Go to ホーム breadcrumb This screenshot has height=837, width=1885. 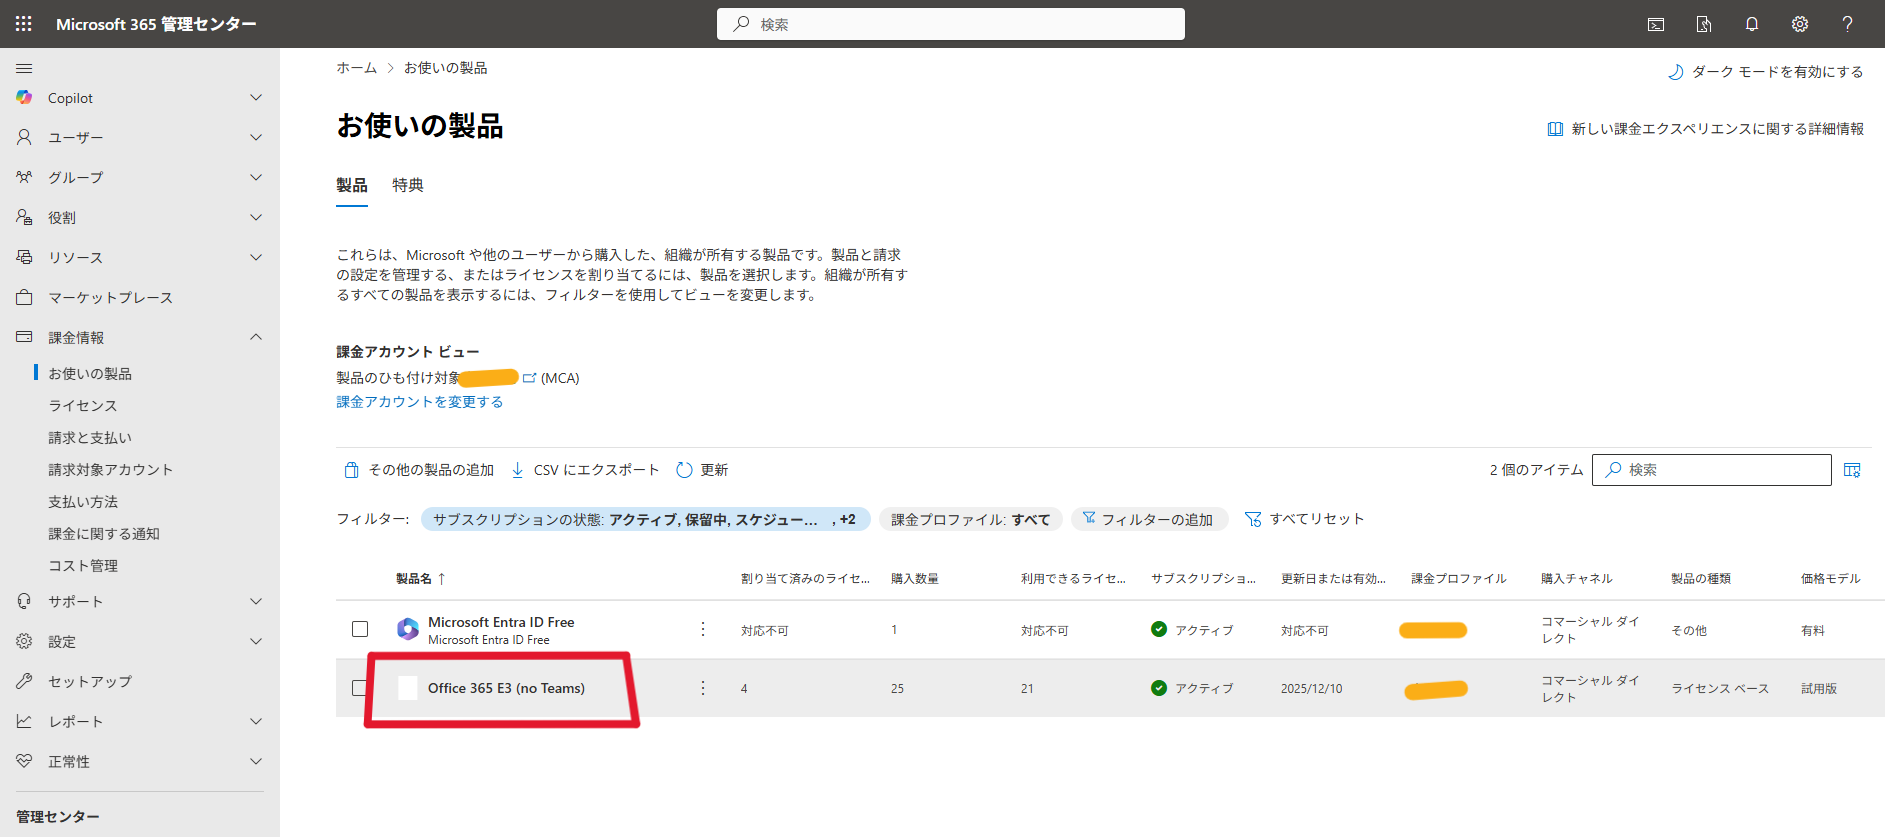tap(356, 68)
